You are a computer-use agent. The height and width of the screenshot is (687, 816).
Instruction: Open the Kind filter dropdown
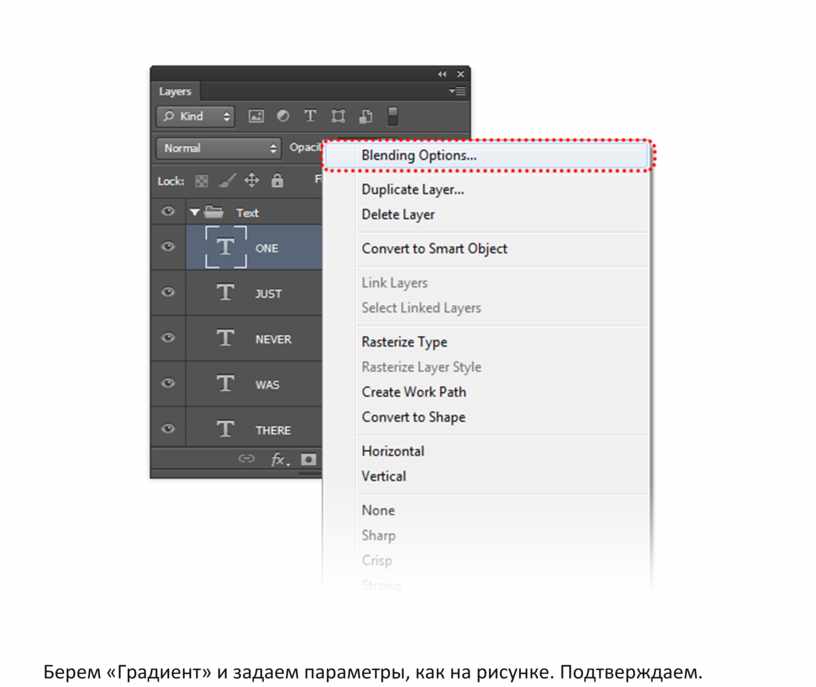[x=196, y=116]
